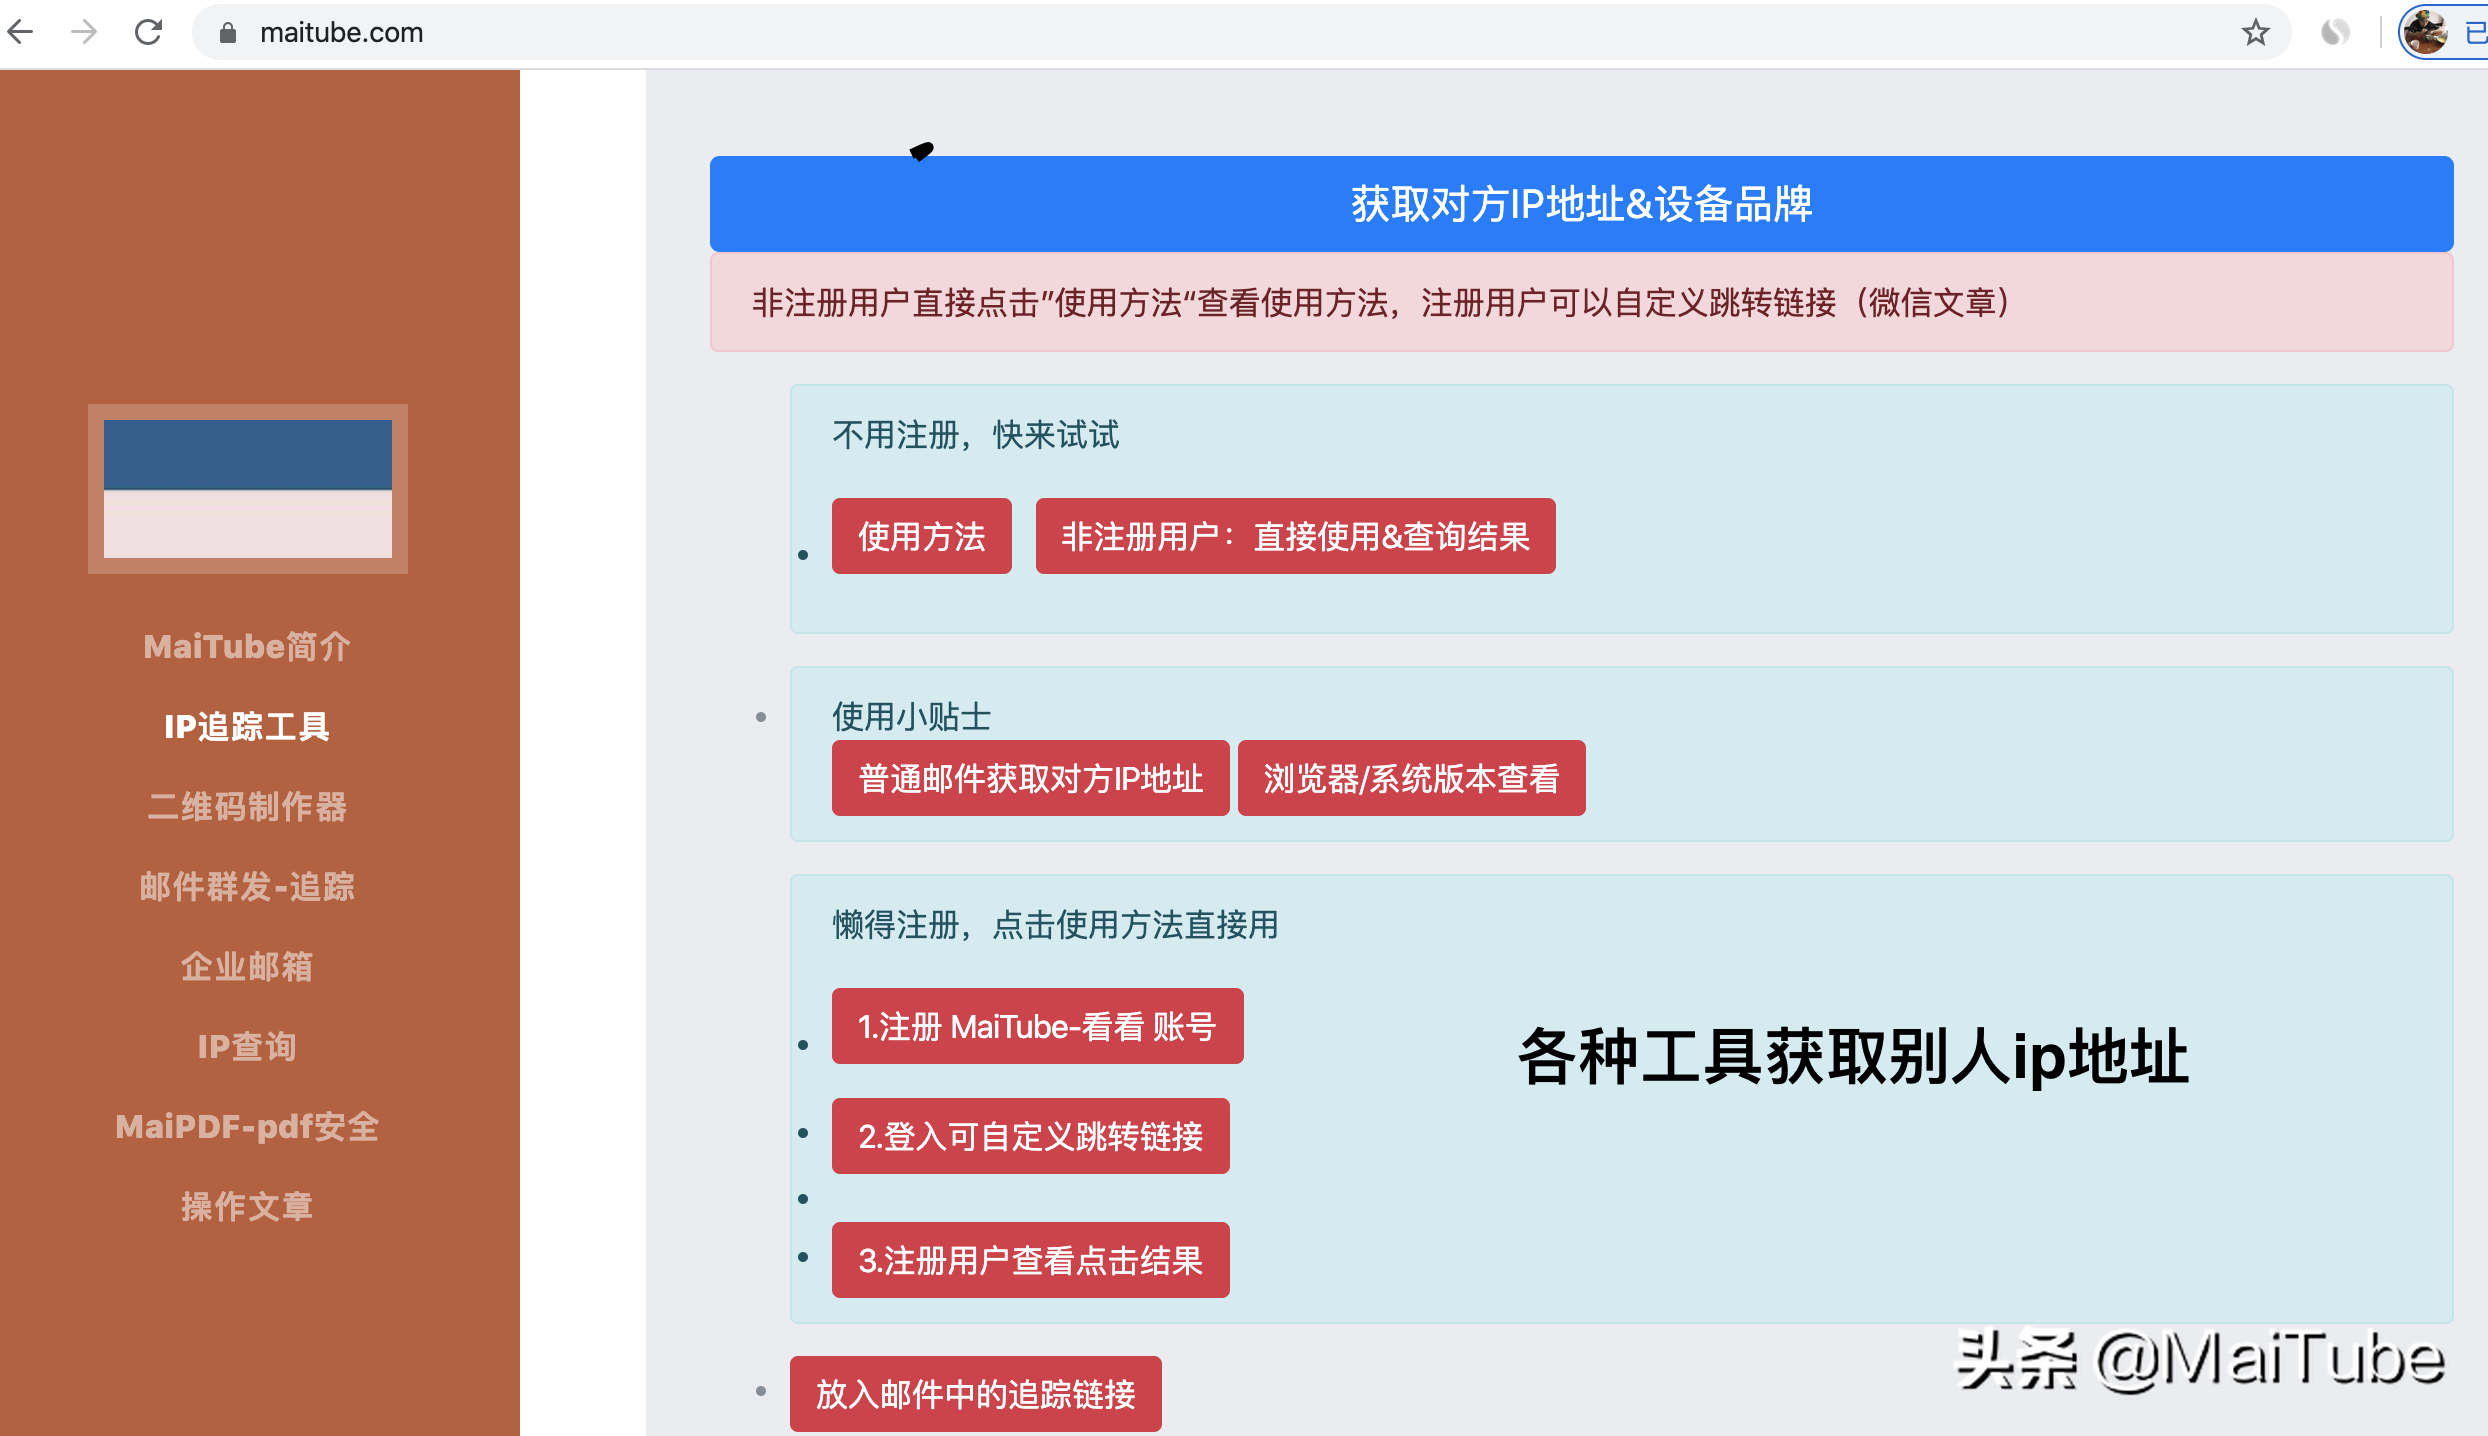Open the browser extension icon beside the star
The image size is (2488, 1436).
pos(2335,33)
